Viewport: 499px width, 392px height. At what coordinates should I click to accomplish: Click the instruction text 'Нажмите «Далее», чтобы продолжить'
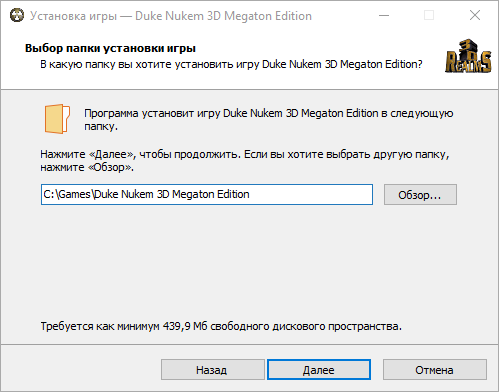[140, 154]
